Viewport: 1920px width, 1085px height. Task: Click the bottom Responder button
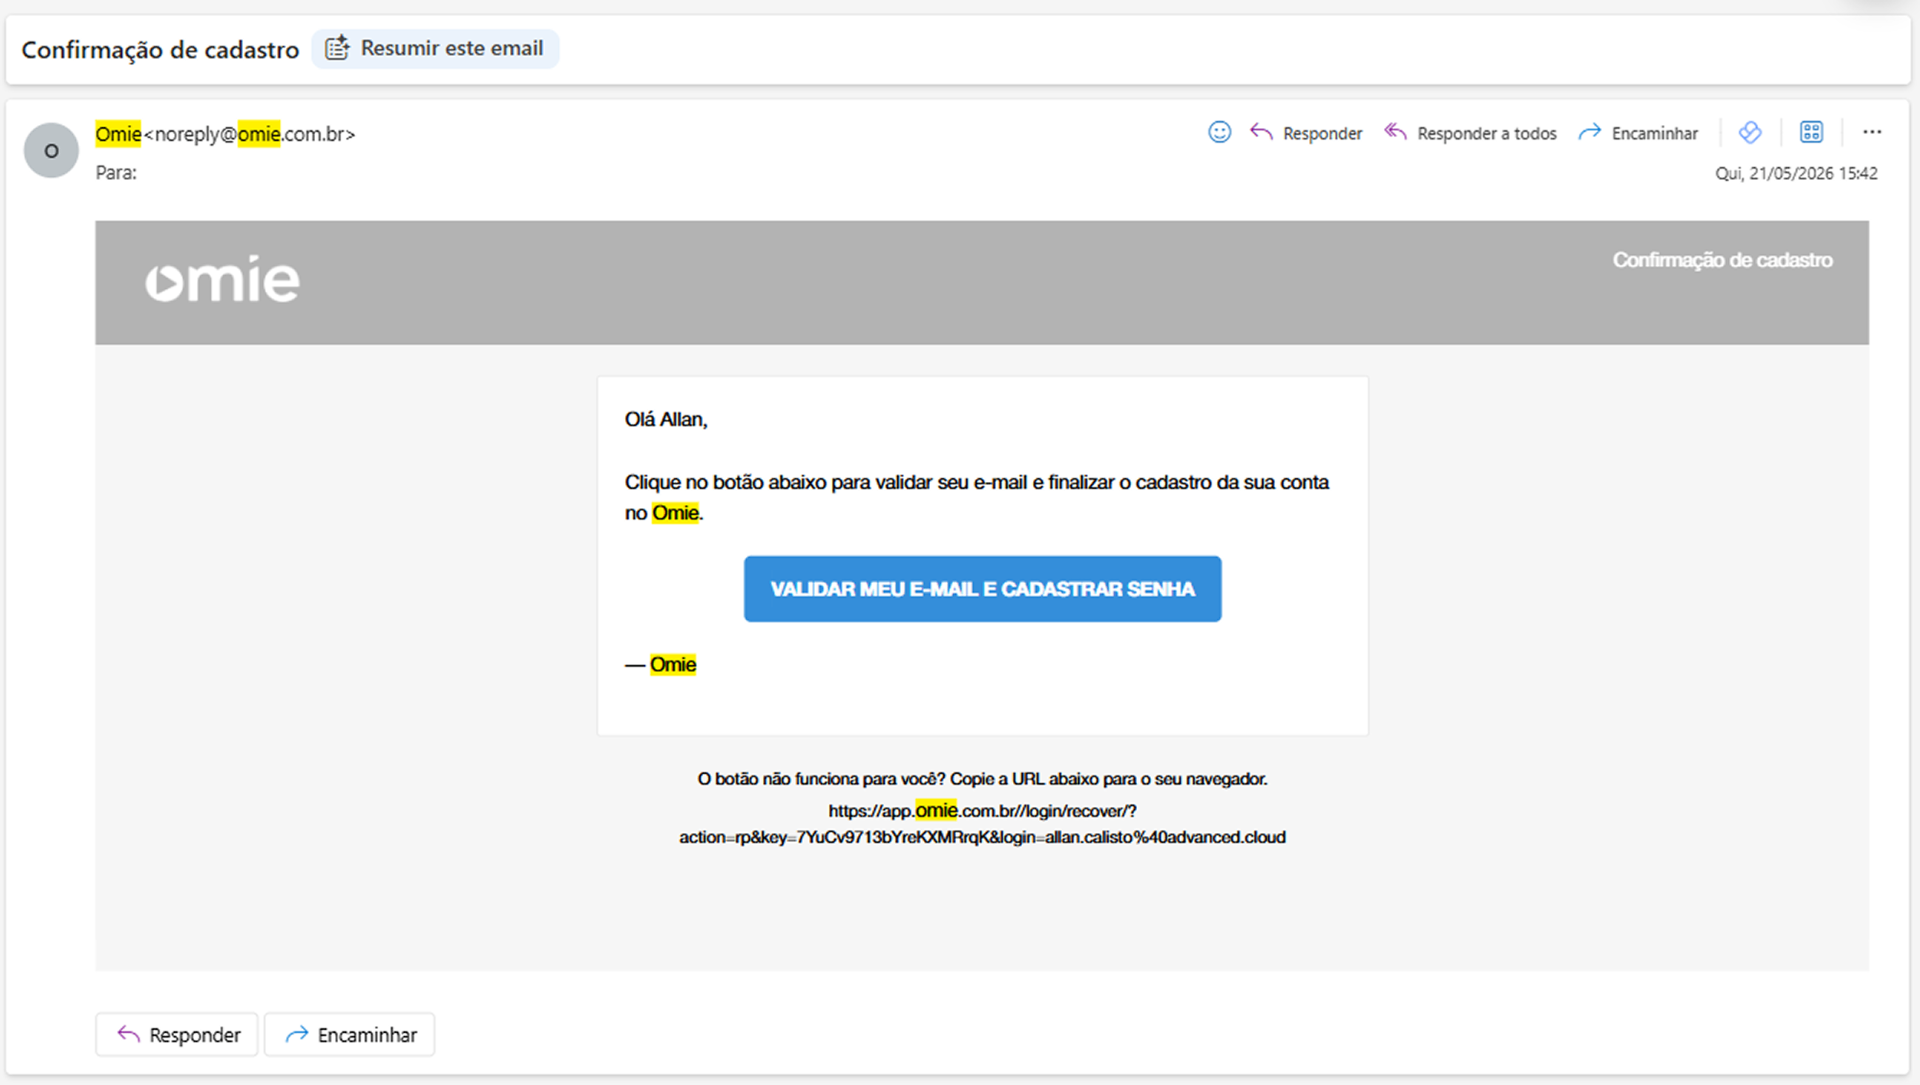click(x=177, y=1034)
